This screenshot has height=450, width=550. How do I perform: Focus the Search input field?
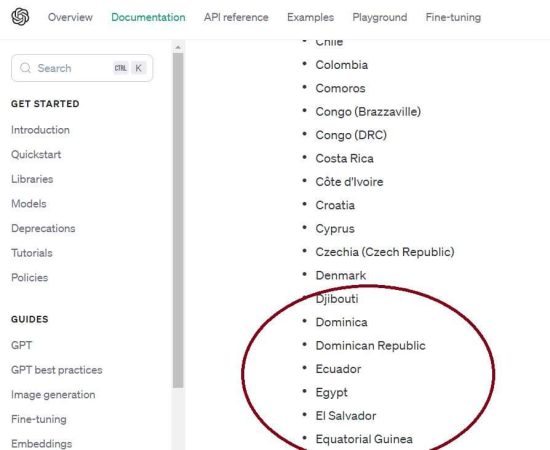82,68
